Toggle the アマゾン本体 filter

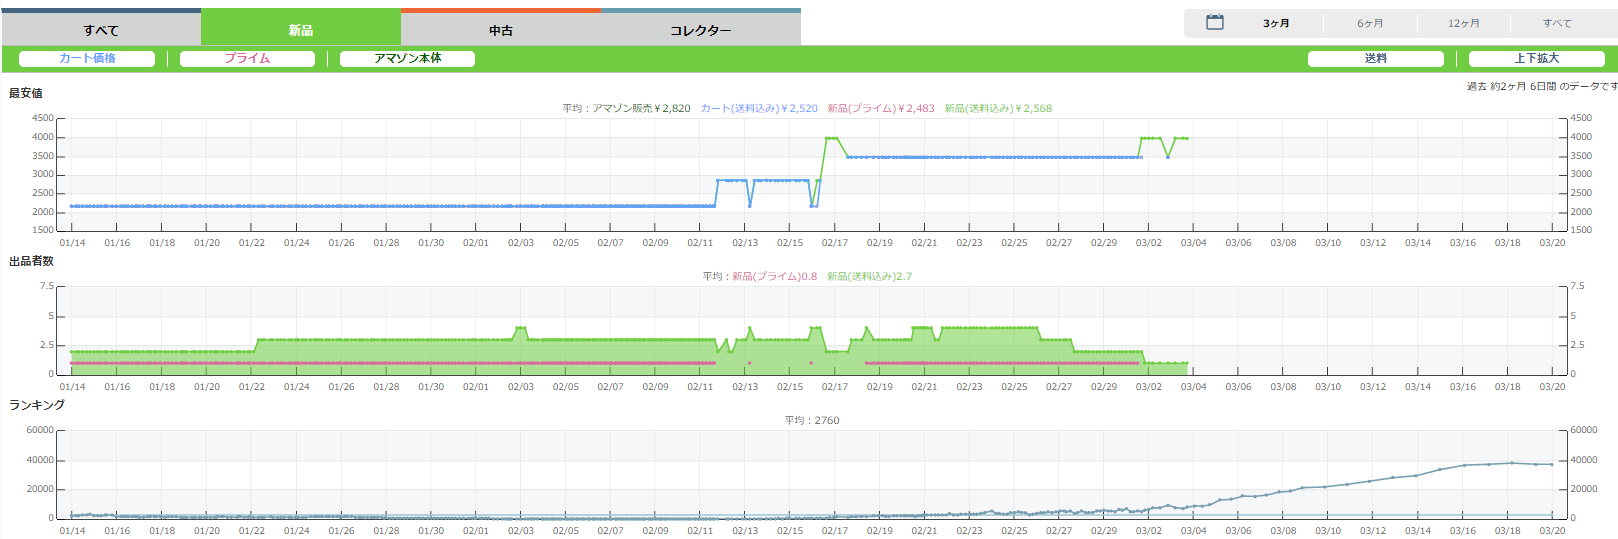coord(407,59)
